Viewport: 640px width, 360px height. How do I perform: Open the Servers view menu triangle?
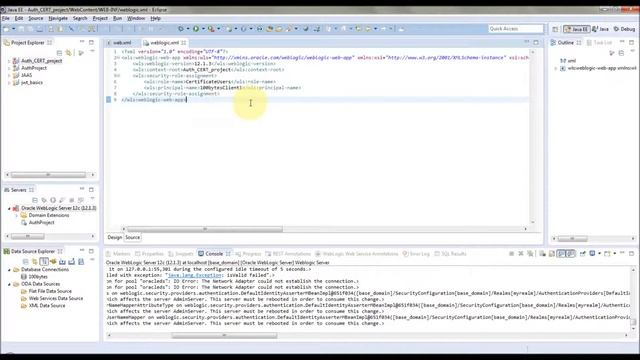point(92,199)
